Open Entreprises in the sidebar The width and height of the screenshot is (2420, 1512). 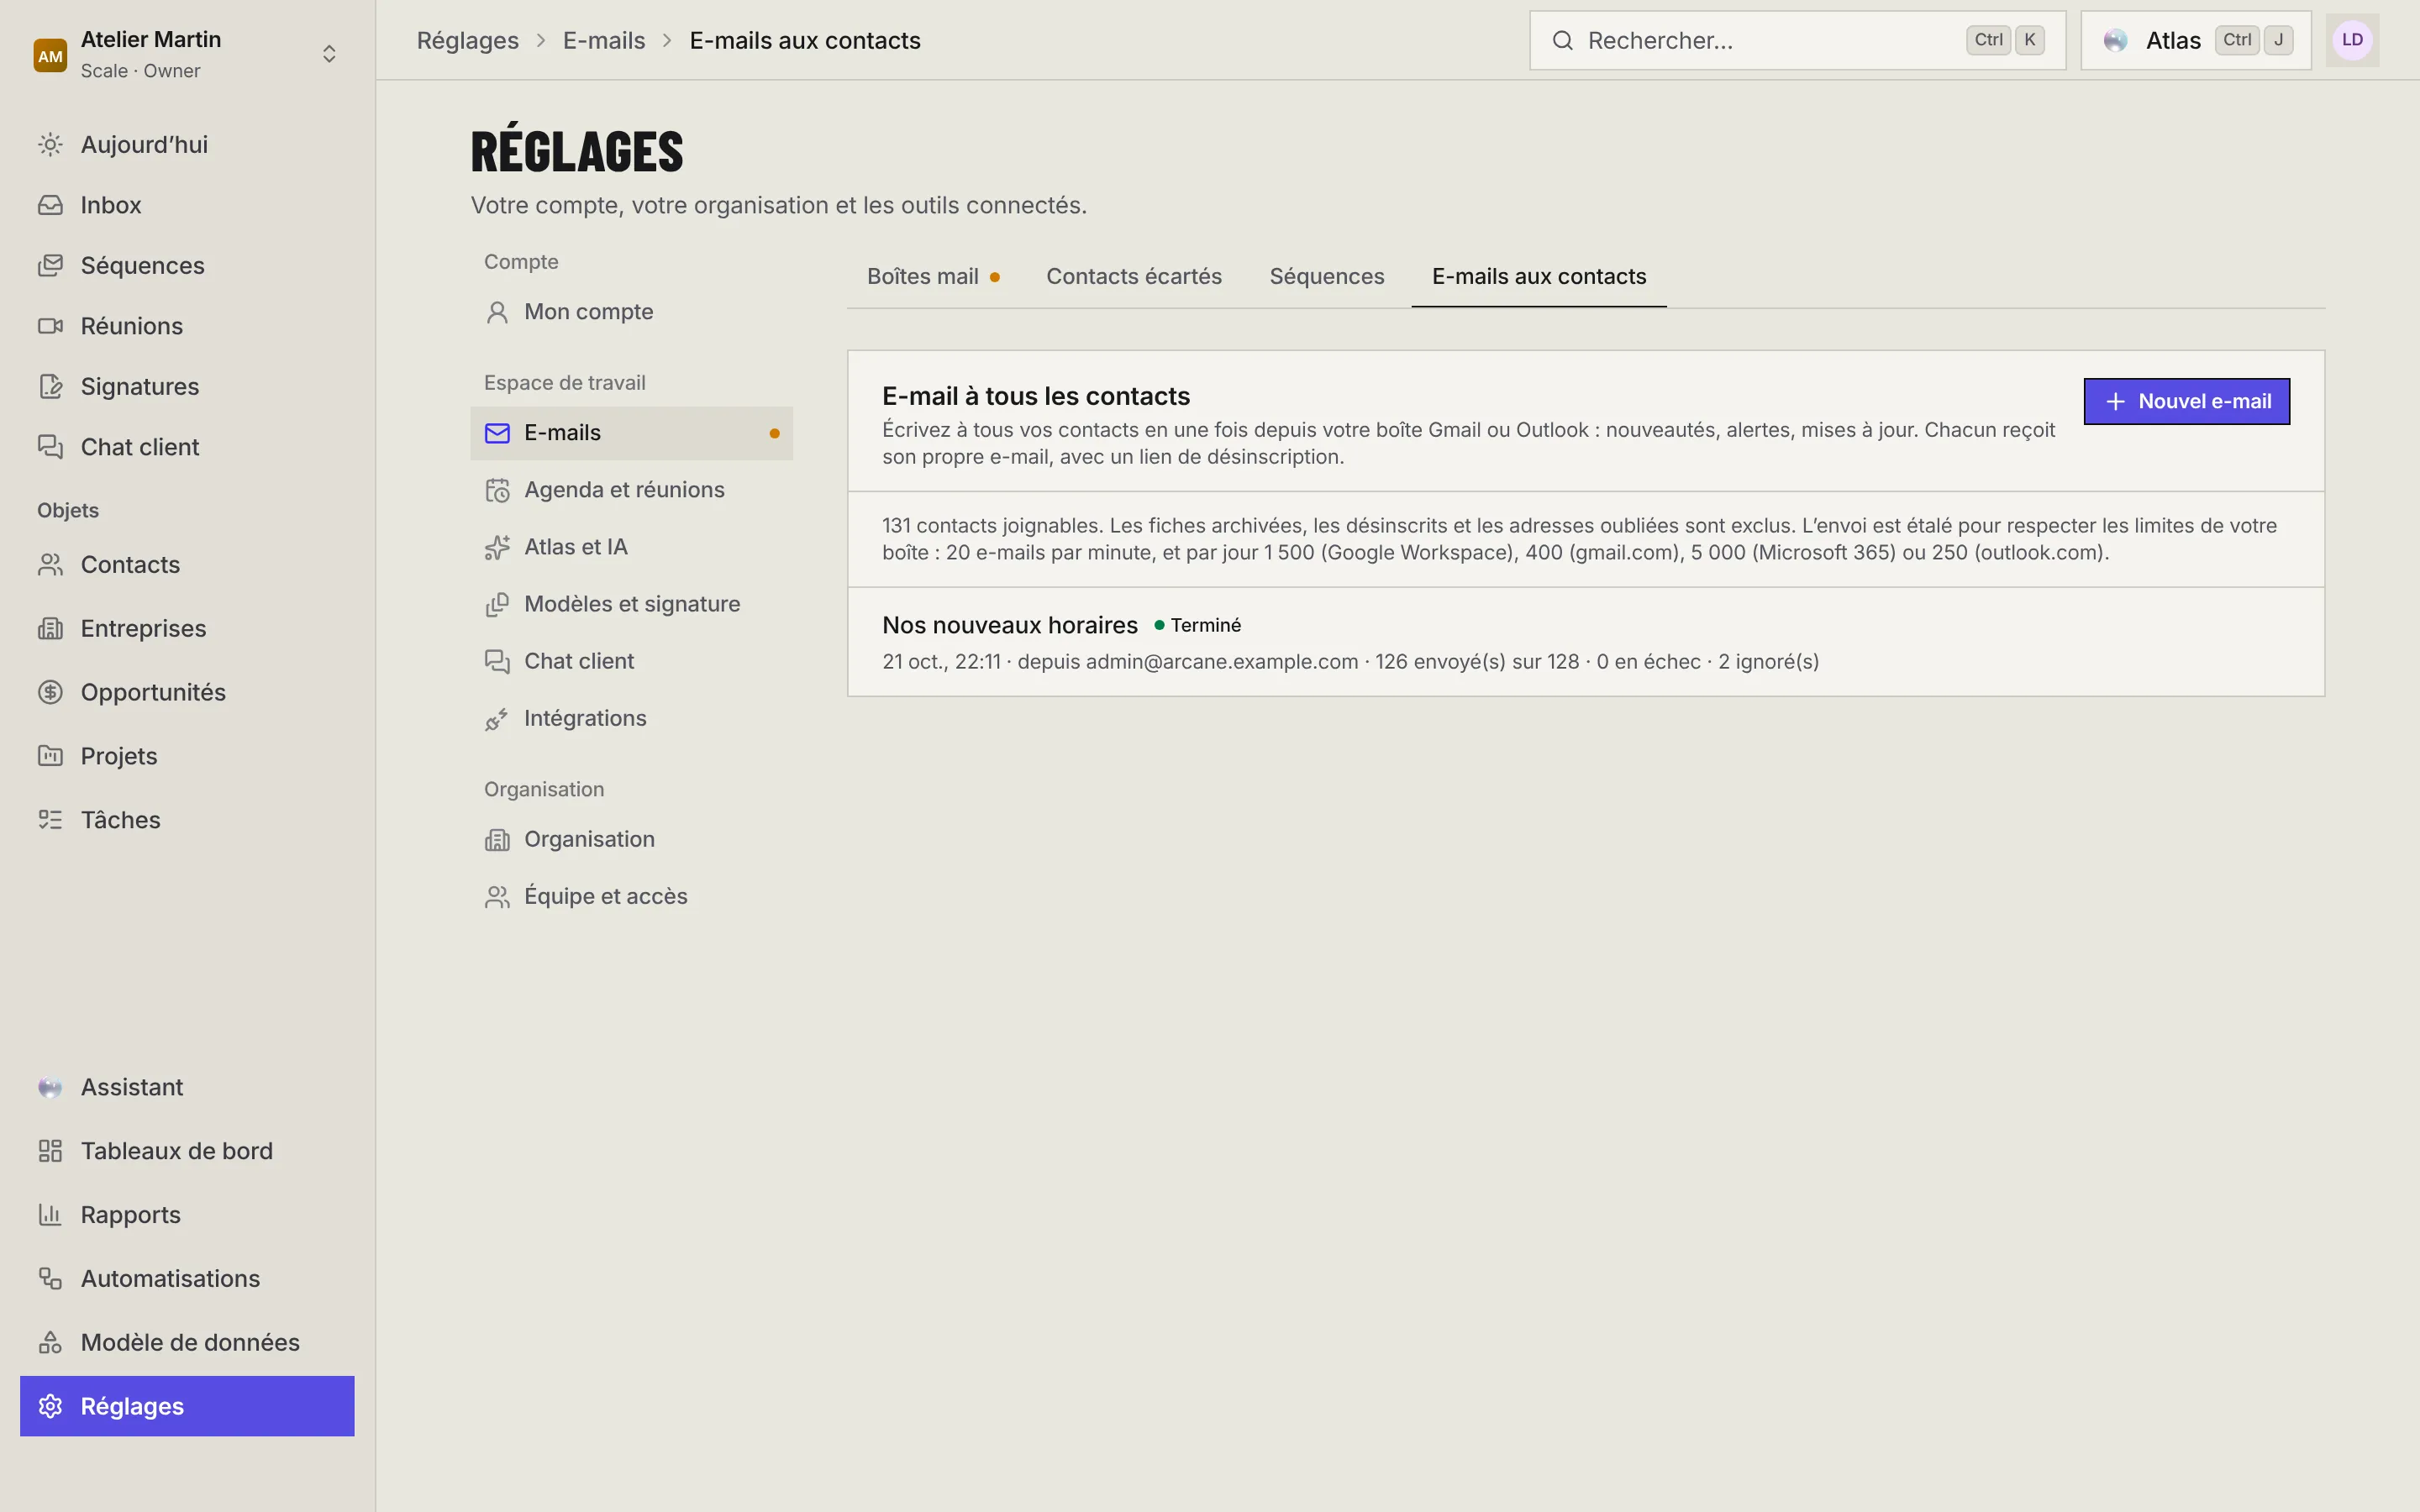pos(187,629)
